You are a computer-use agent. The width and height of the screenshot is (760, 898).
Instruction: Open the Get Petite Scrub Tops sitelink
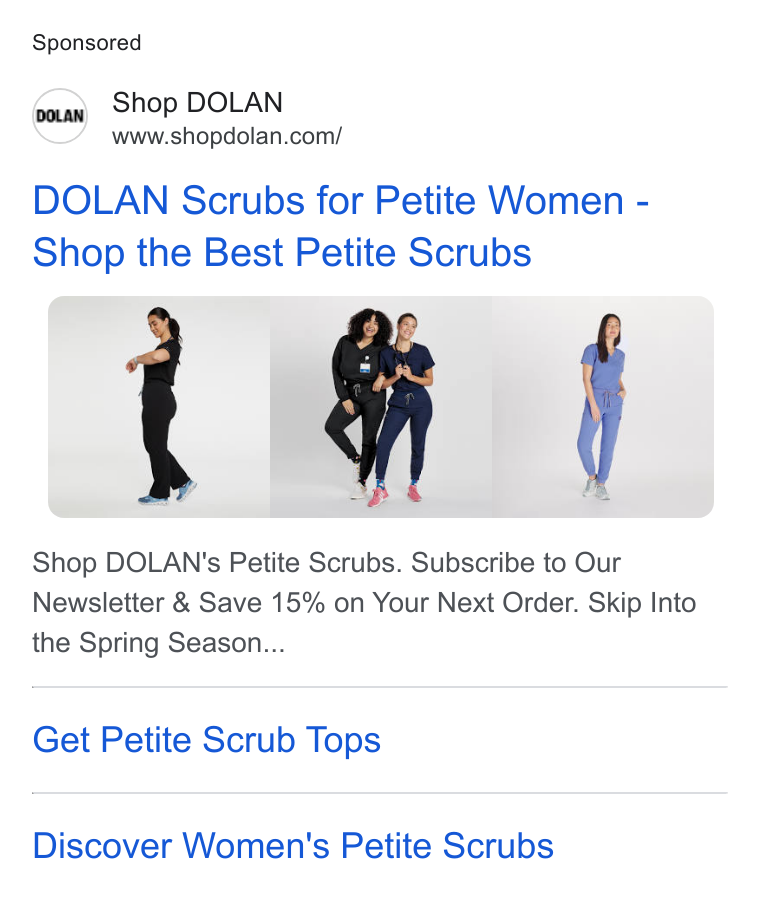coord(207,739)
